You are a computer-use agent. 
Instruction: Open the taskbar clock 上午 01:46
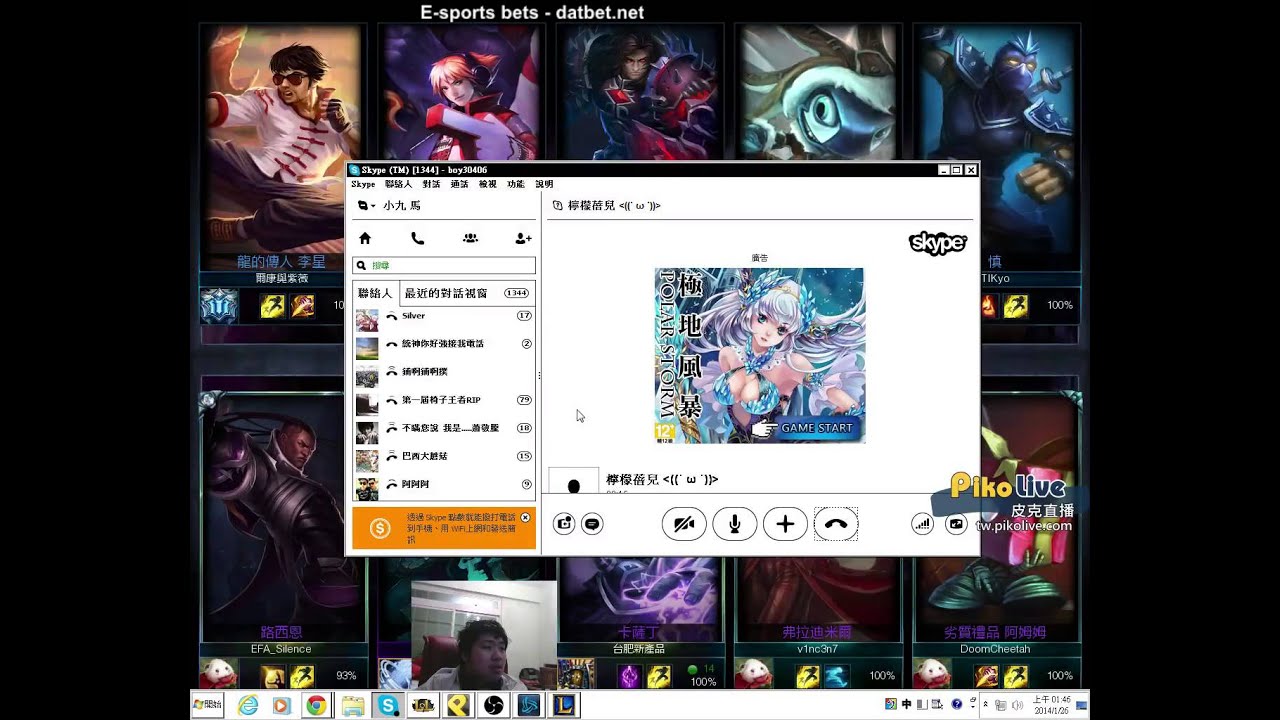(x=1050, y=705)
